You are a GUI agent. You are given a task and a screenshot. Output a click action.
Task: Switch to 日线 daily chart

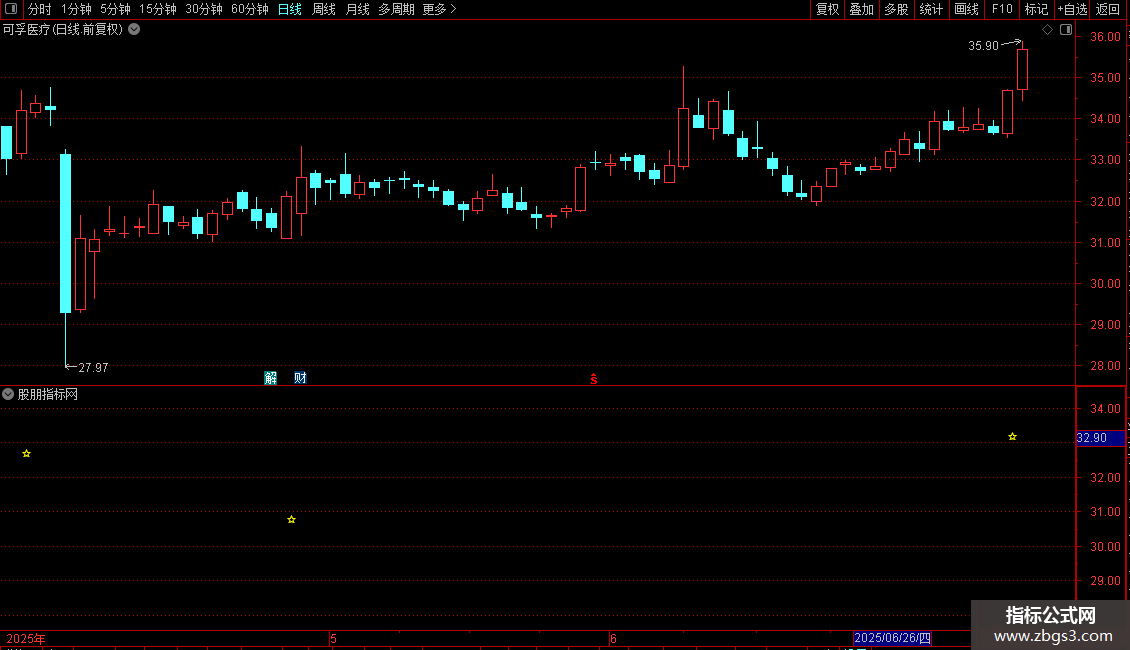290,9
